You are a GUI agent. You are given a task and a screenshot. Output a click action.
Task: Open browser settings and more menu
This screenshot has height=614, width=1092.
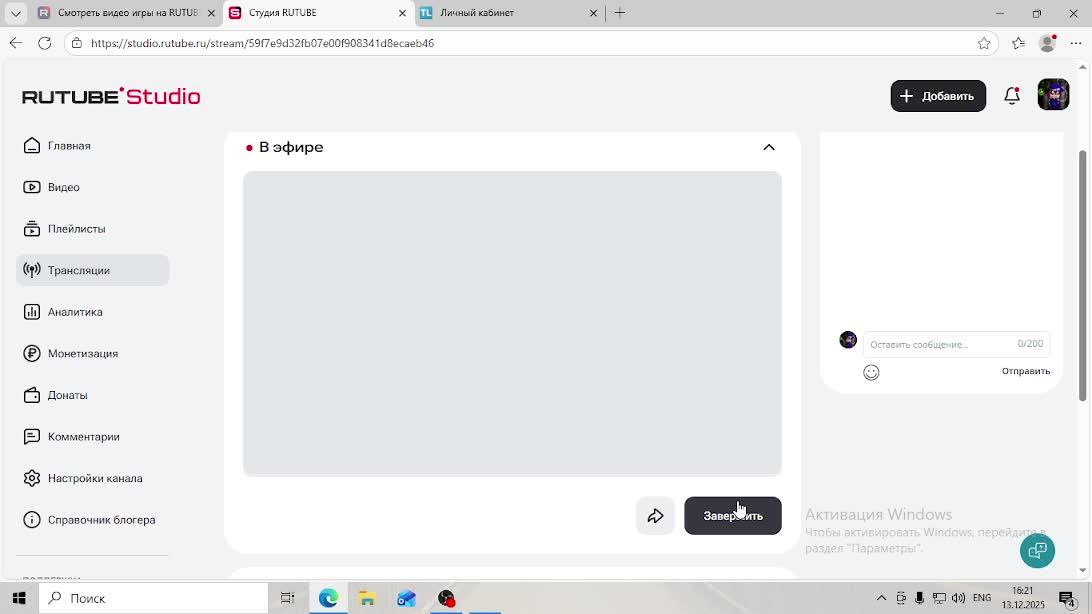pos(1075,43)
